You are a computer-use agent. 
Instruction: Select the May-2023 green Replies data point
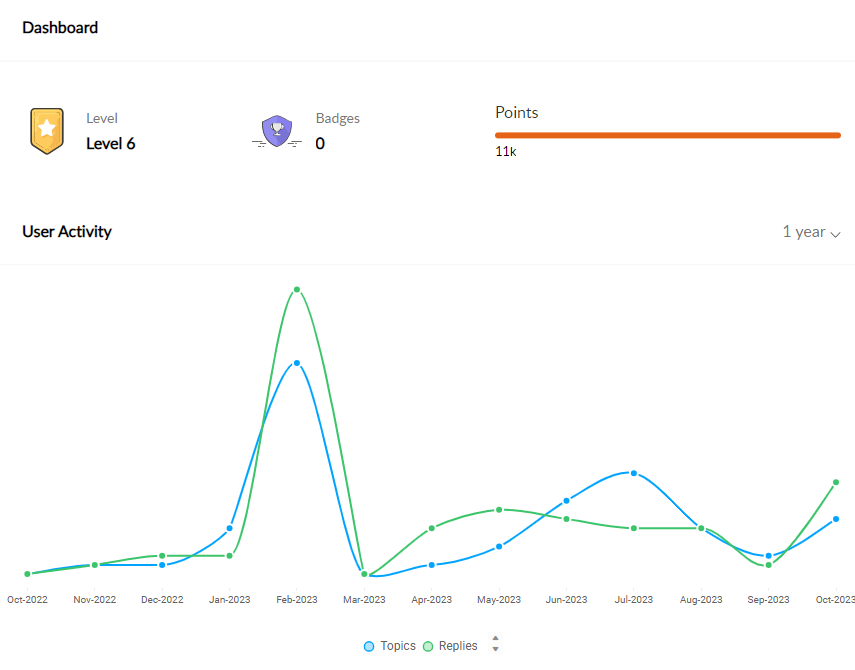coord(499,510)
